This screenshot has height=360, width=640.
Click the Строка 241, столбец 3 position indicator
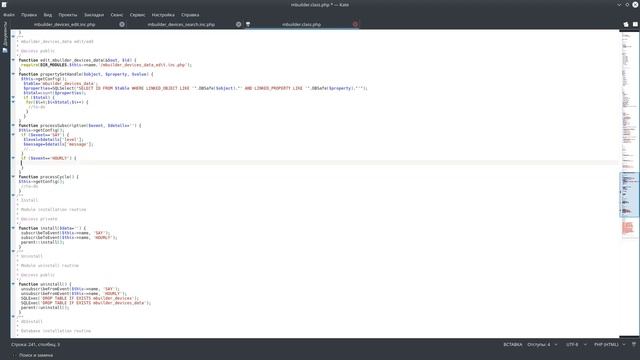click(x=36, y=344)
